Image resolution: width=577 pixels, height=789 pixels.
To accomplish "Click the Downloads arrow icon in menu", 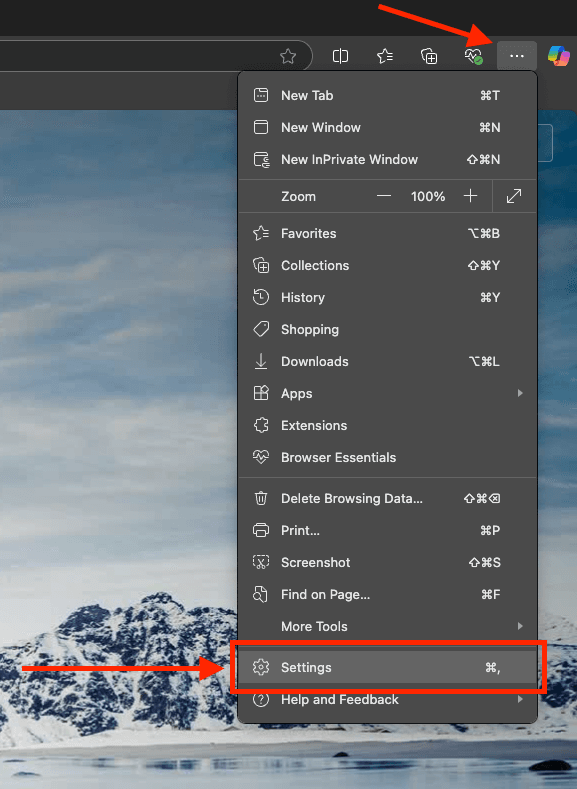I will pyautogui.click(x=261, y=361).
